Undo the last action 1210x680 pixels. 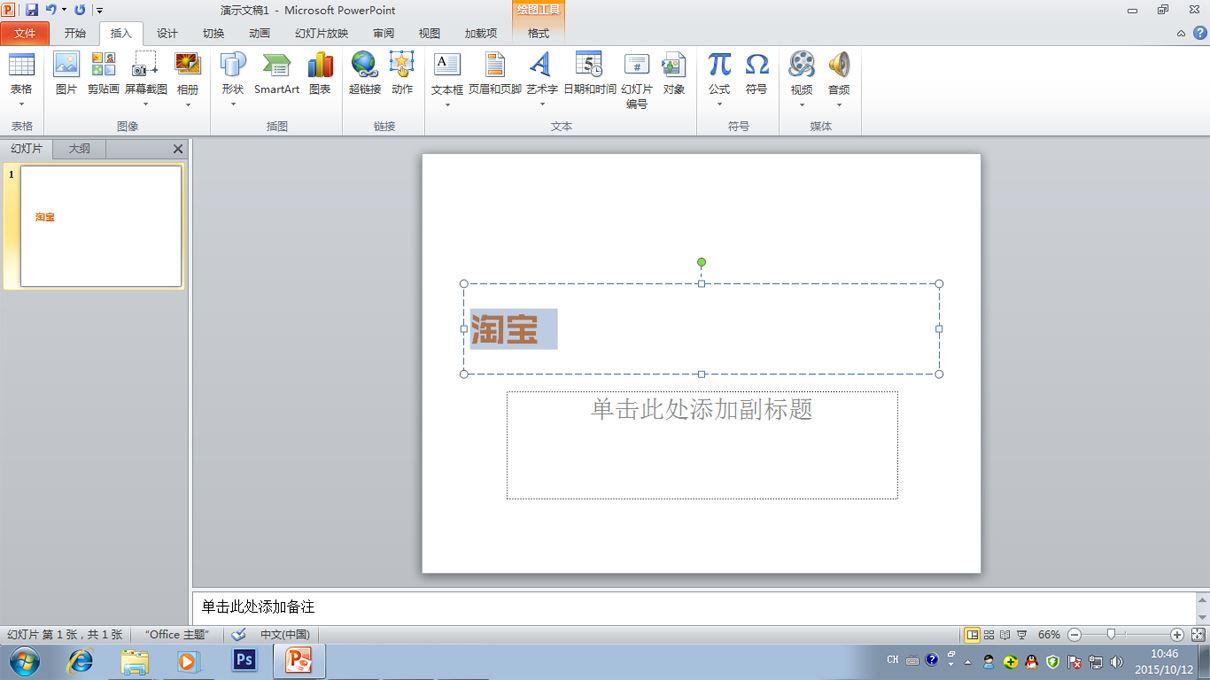(50, 10)
